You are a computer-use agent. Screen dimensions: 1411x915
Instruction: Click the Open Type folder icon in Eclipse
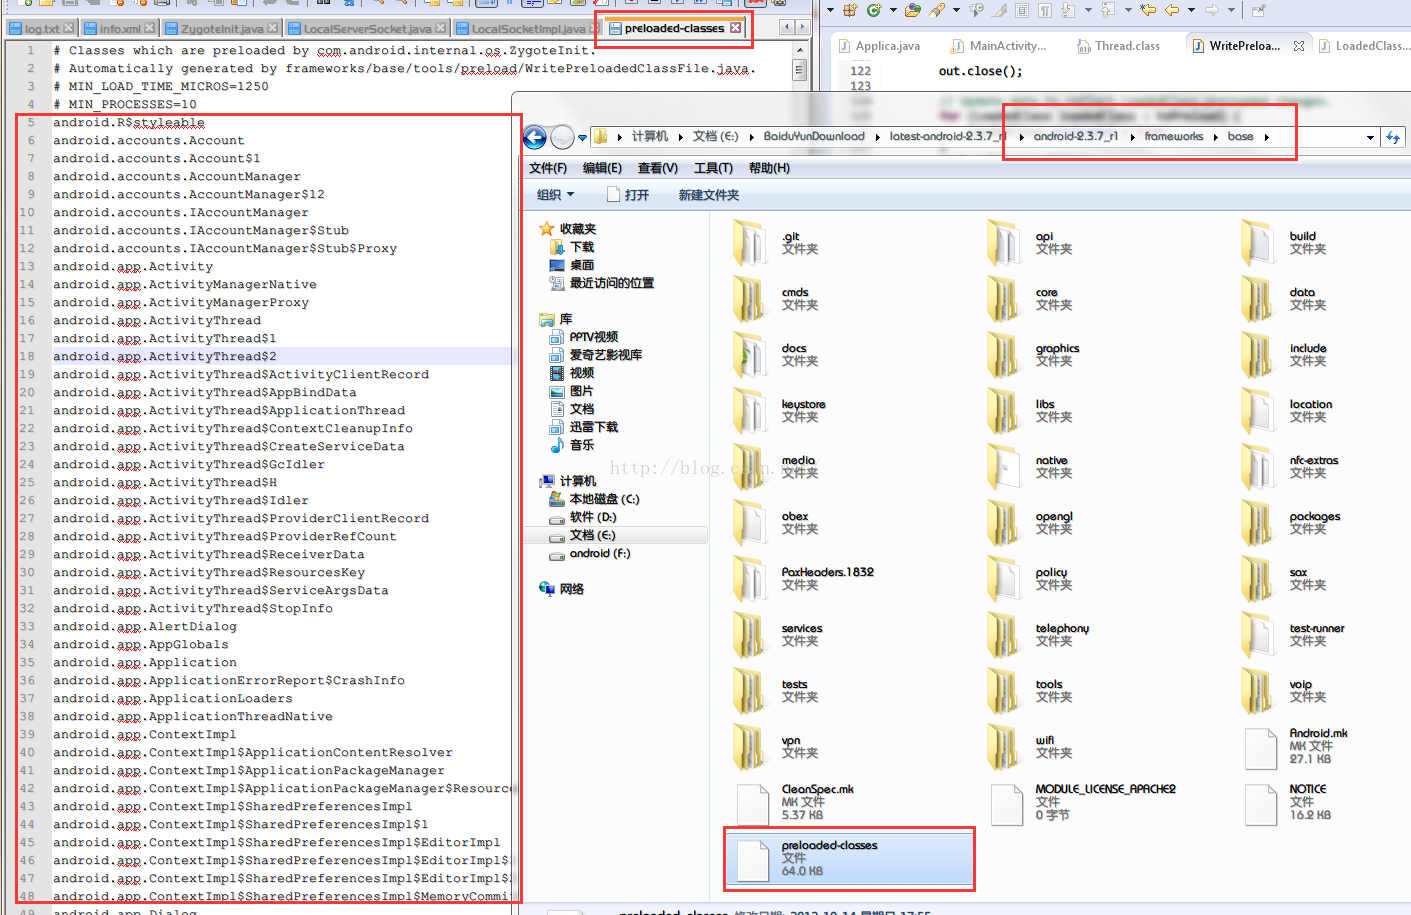913,10
